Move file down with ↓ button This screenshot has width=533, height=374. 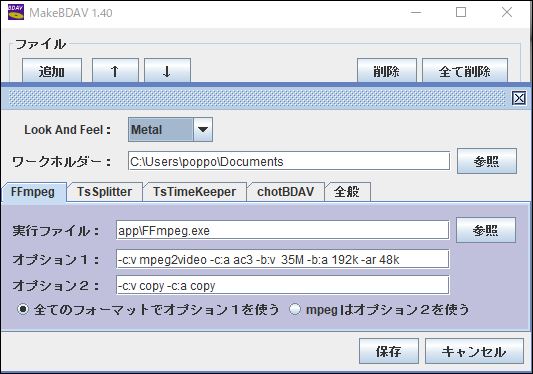click(x=167, y=71)
